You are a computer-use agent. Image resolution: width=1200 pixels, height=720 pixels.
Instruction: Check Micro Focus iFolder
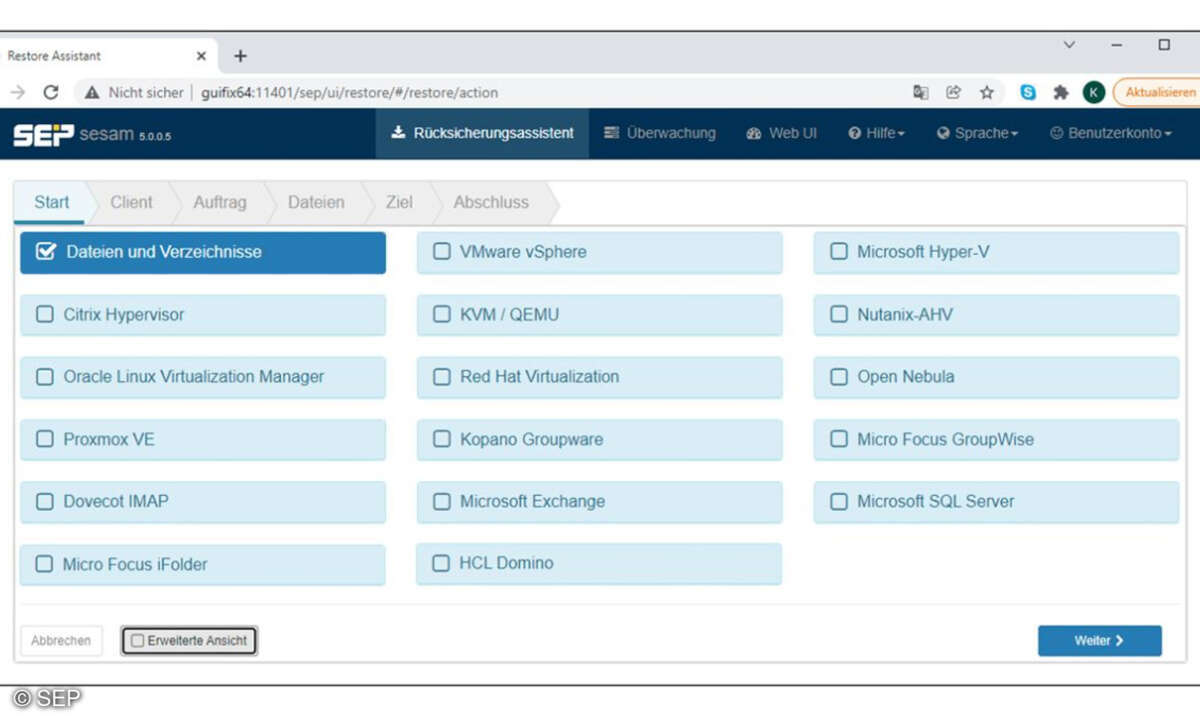(202, 565)
